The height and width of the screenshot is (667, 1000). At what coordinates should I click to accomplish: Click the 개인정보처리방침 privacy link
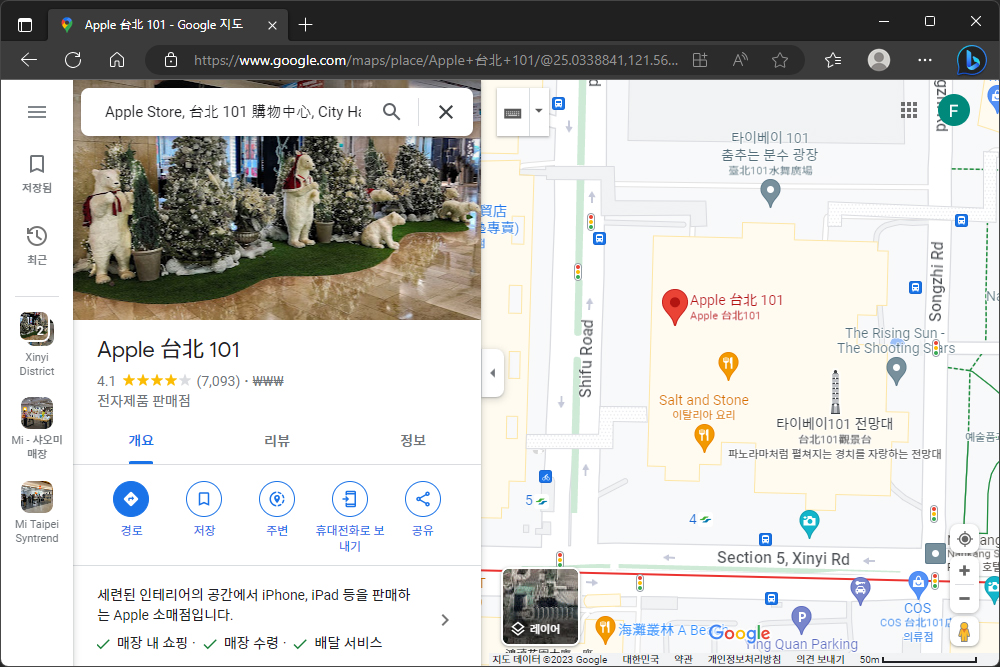click(744, 659)
